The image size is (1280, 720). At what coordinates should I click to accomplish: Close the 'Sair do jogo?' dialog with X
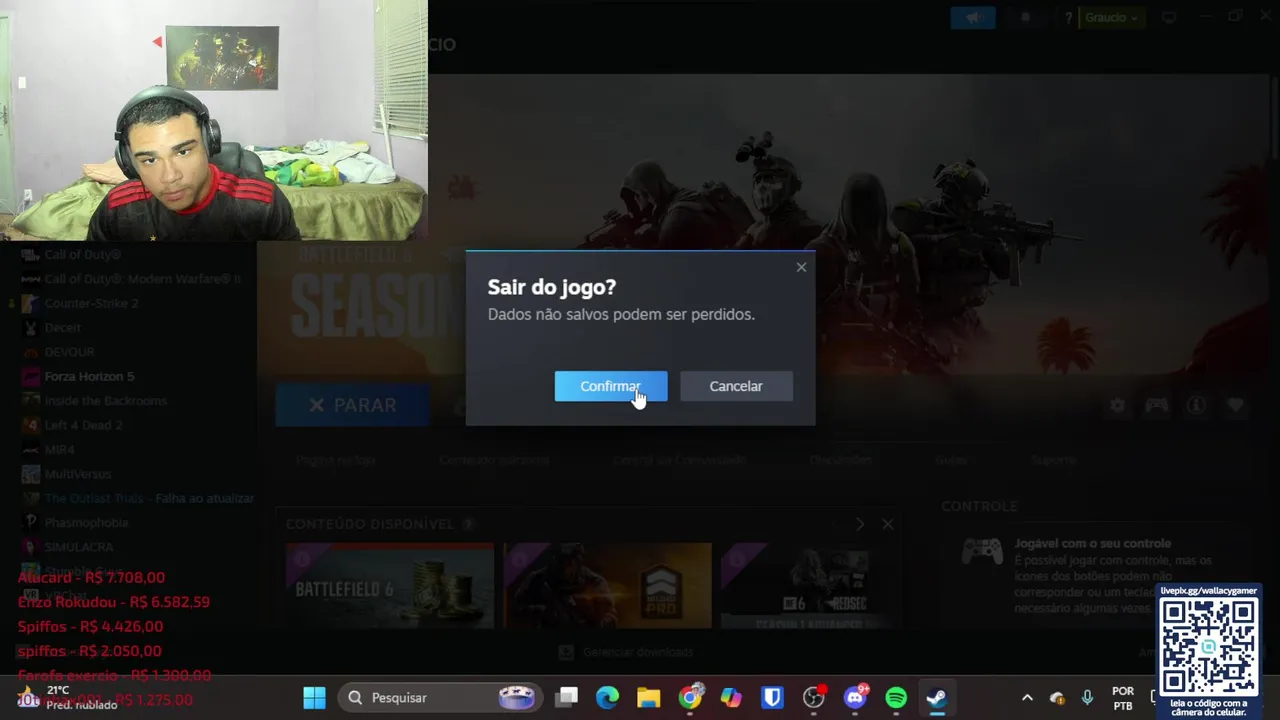(x=801, y=267)
